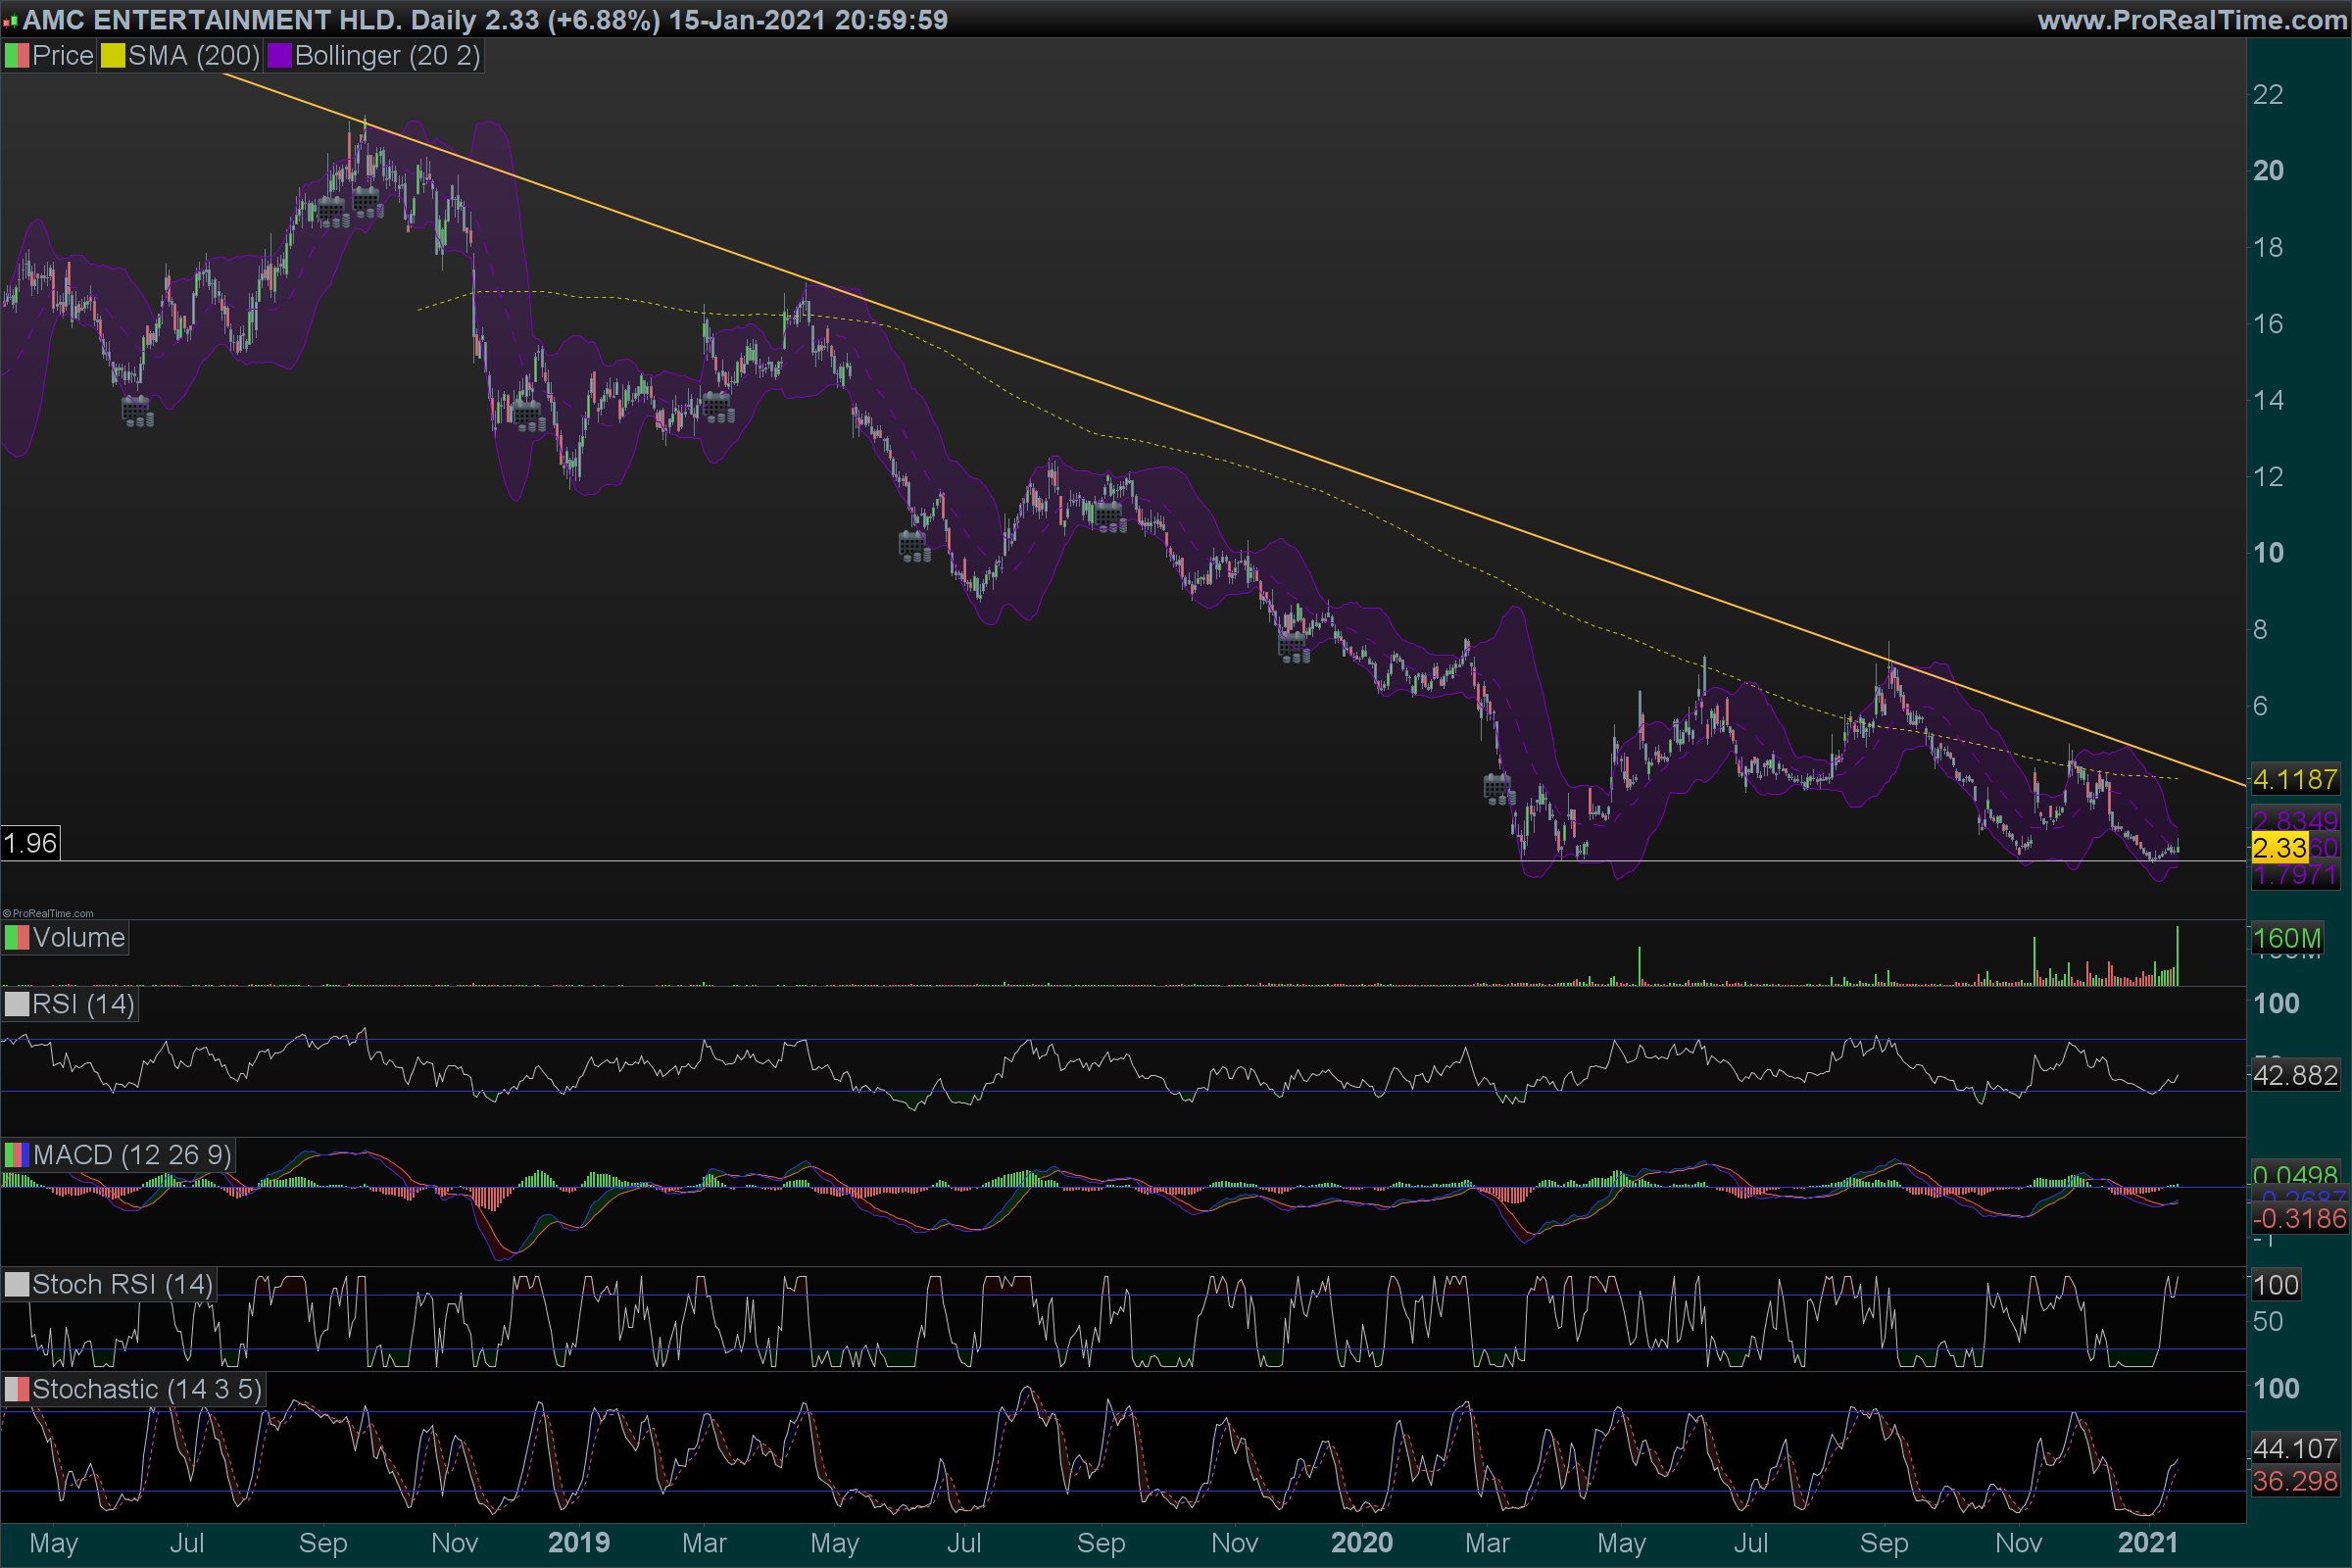Open the Bollinger (20 2) indicator label
Viewport: 2352px width, 1568px height.
(x=387, y=56)
